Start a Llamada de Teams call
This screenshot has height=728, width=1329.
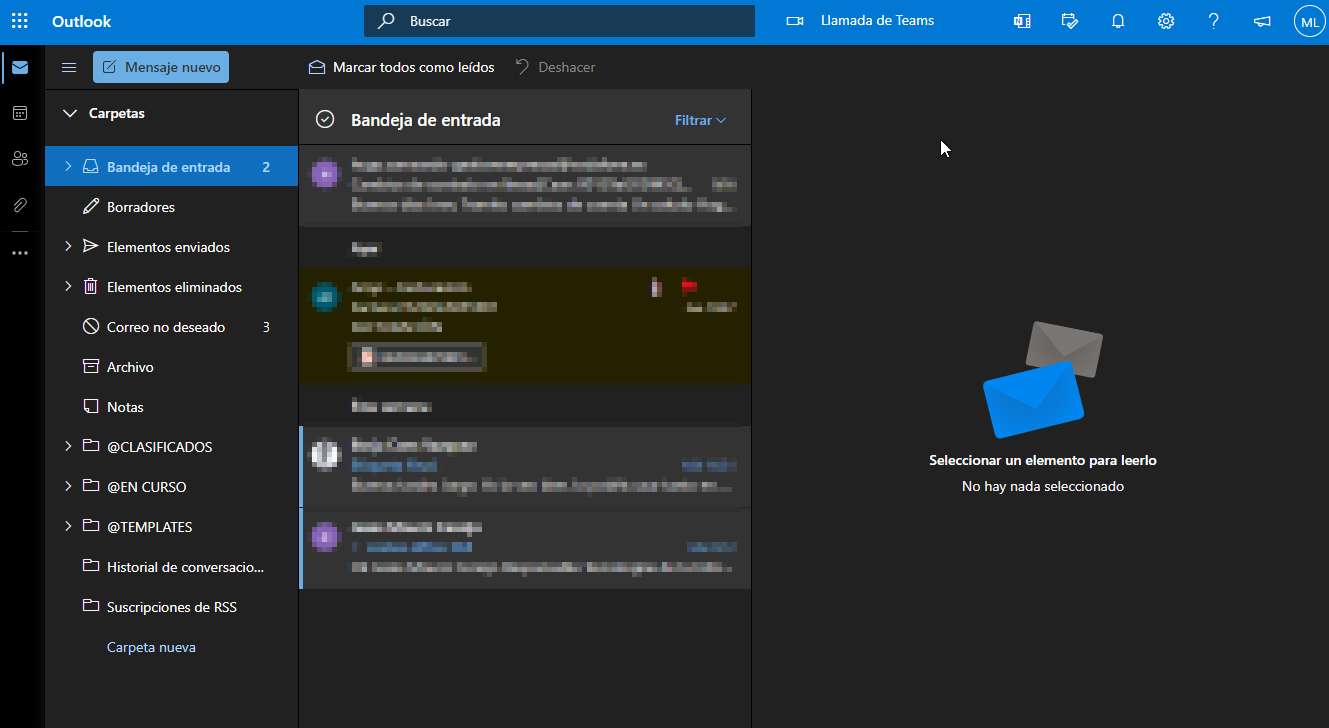[861, 21]
